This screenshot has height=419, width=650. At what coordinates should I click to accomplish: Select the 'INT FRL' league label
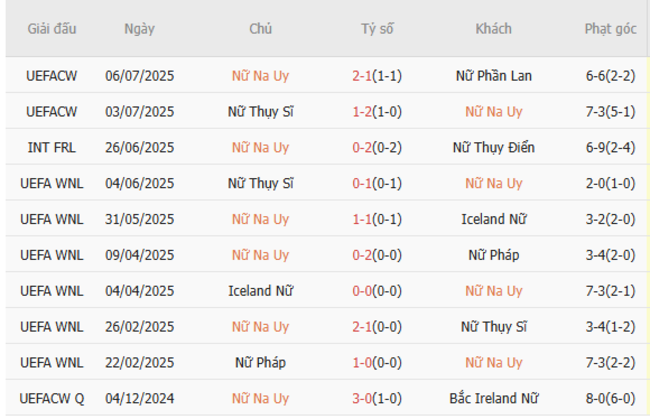click(52, 148)
